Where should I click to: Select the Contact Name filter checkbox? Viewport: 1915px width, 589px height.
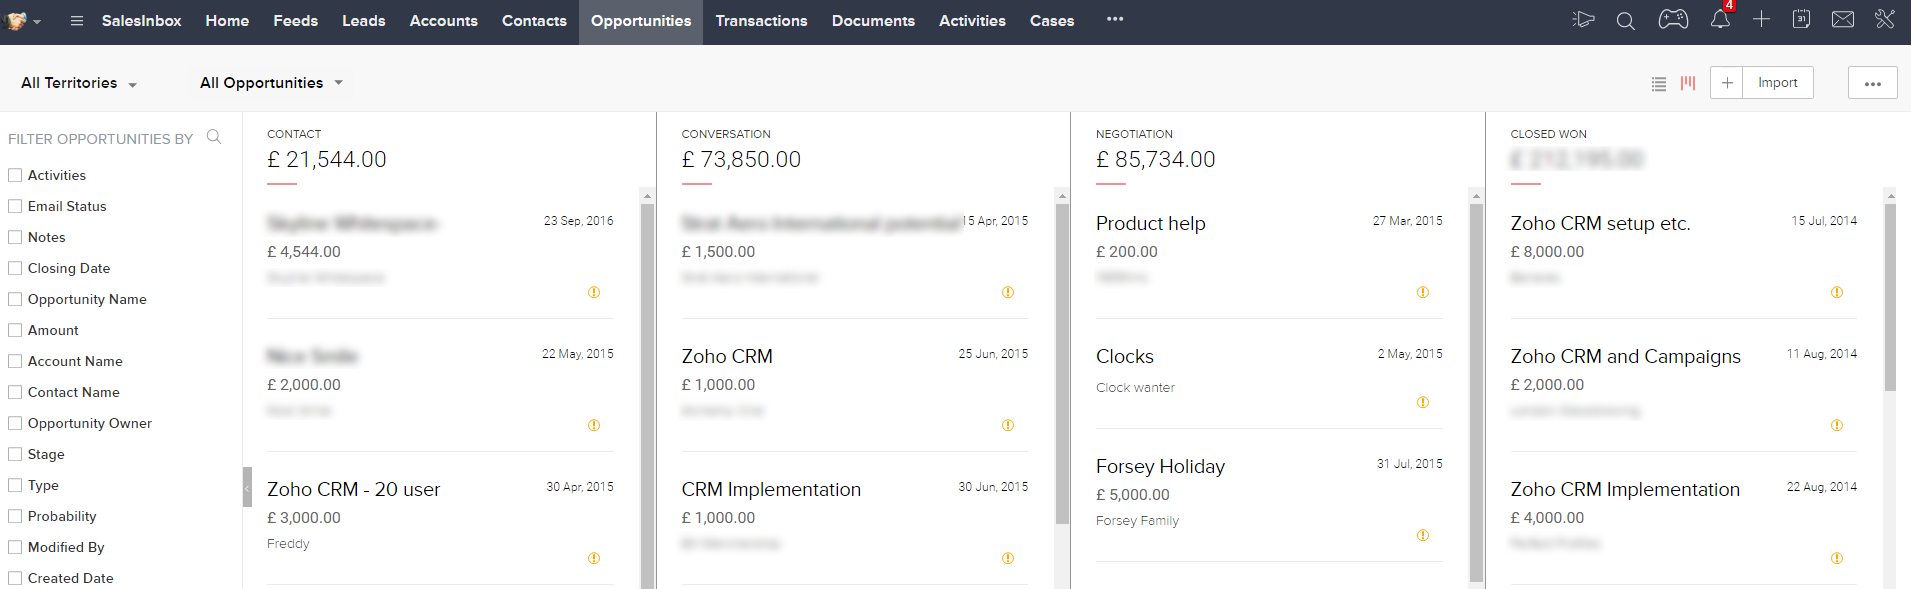pyautogui.click(x=15, y=392)
